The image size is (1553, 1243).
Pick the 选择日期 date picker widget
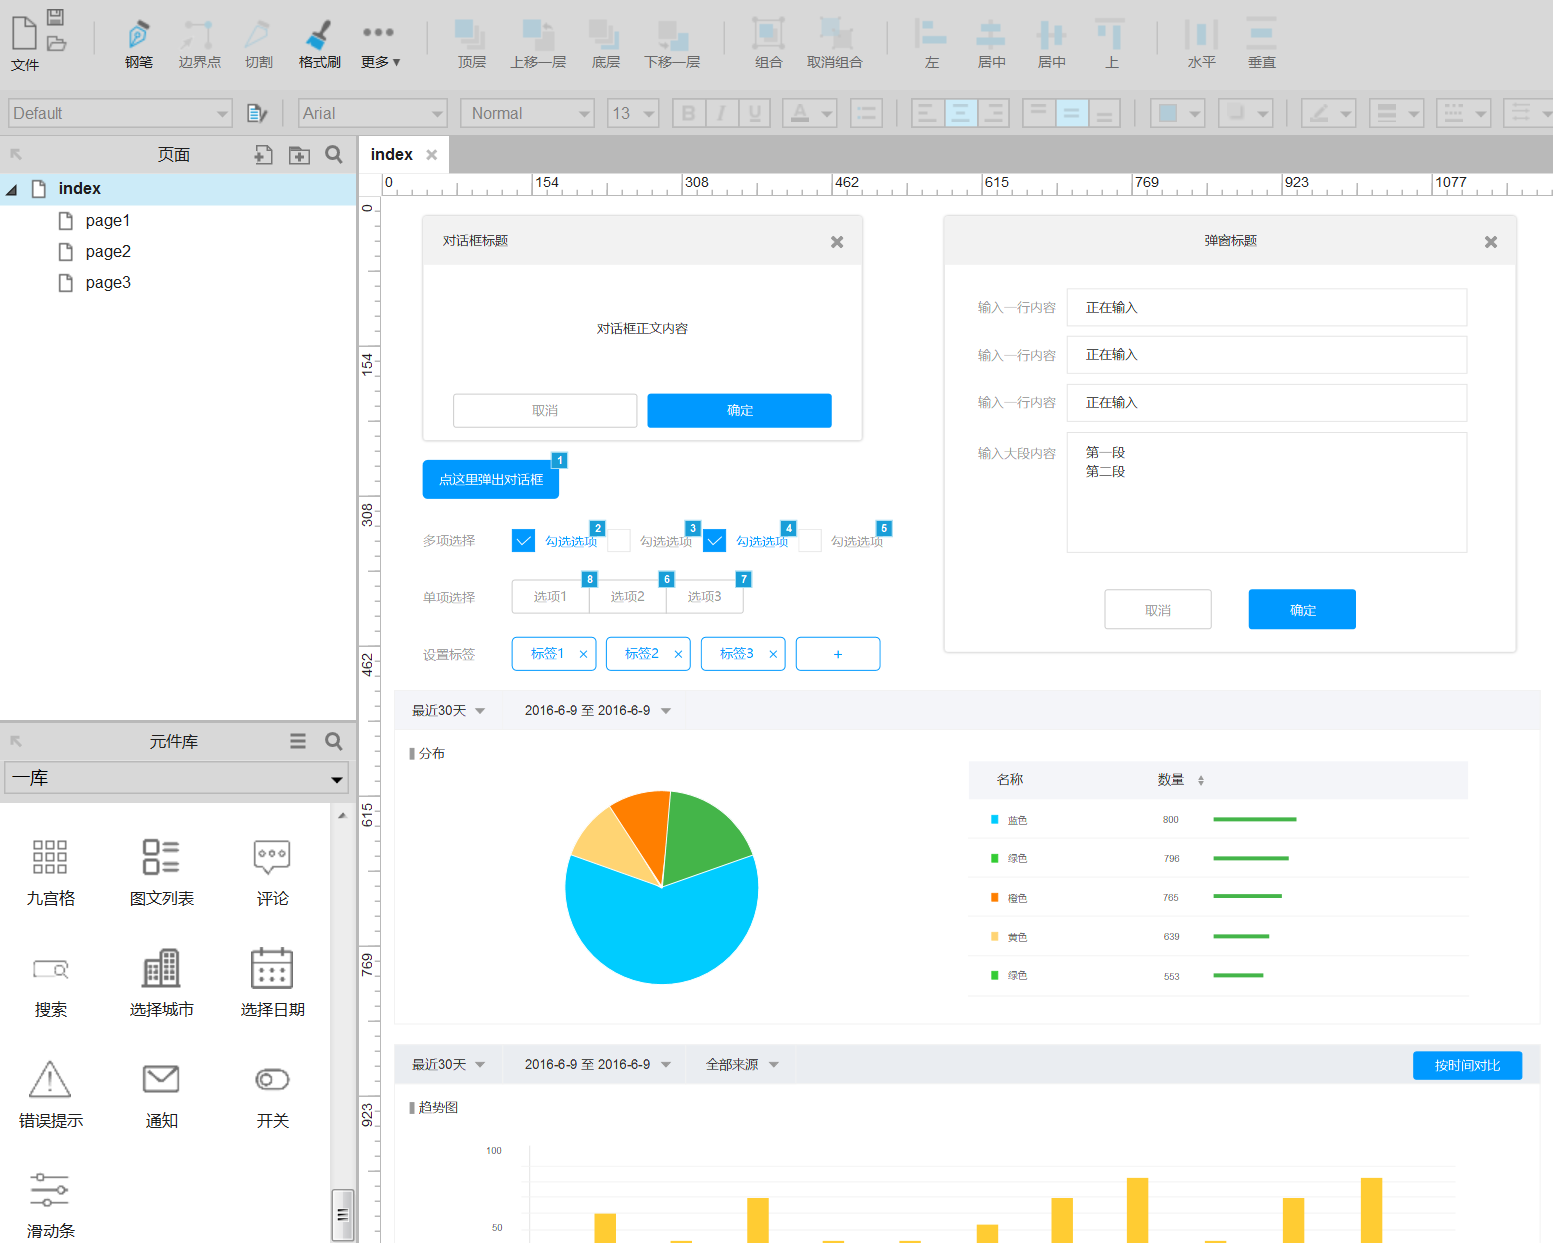click(x=272, y=983)
